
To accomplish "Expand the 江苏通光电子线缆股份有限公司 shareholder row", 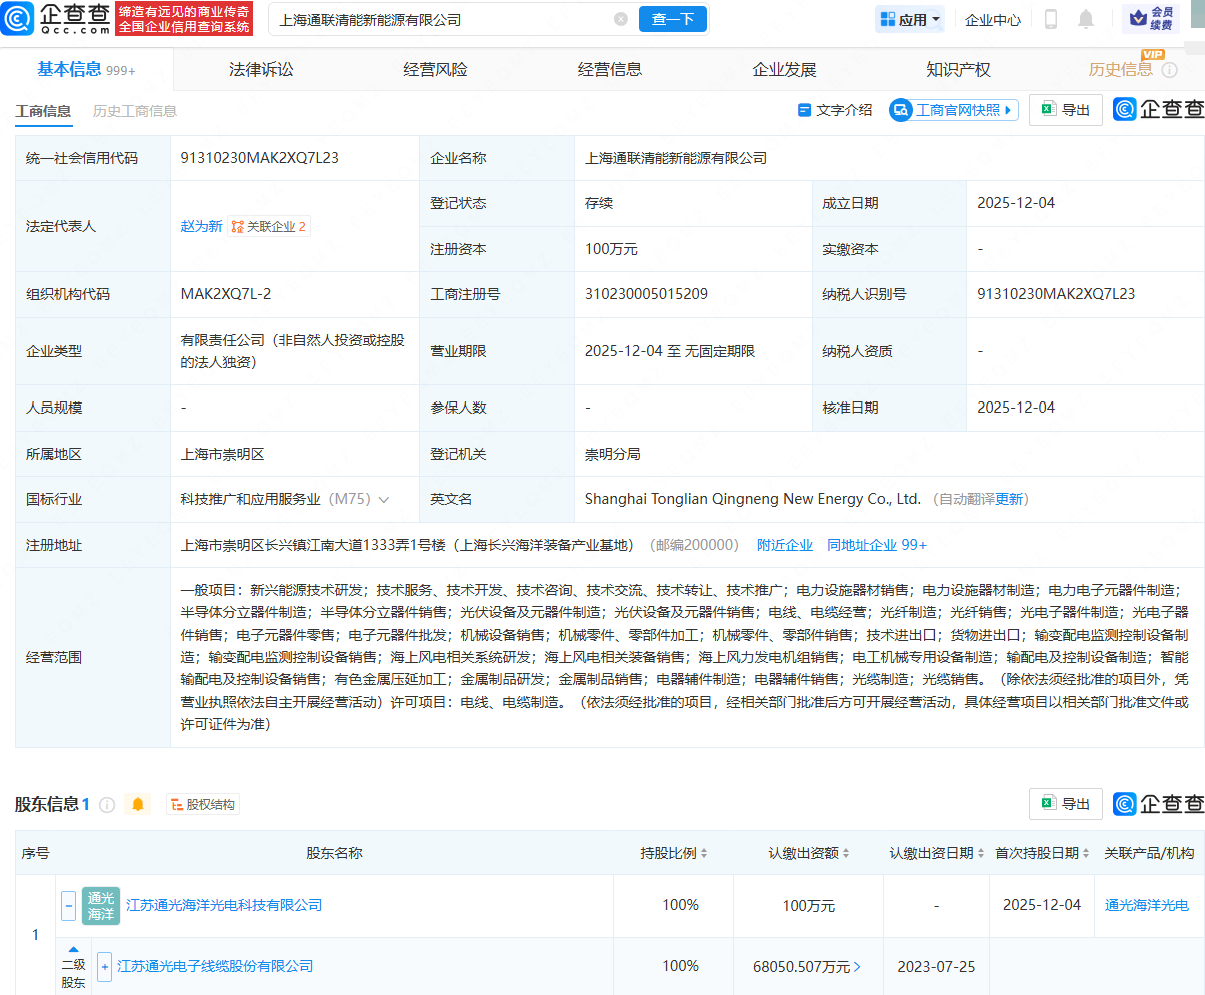I will [x=104, y=967].
